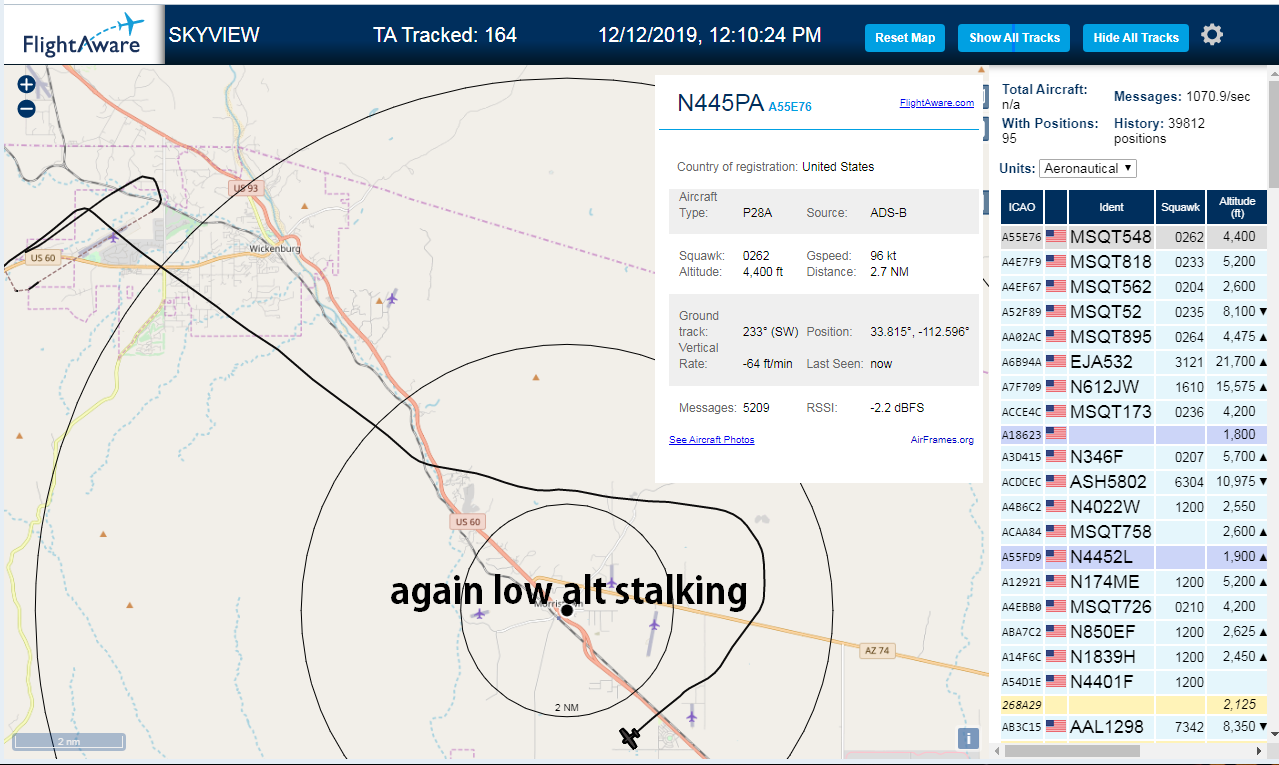This screenshot has width=1279, height=765.
Task: Select the N612JW aircraft row
Action: click(x=1134, y=387)
